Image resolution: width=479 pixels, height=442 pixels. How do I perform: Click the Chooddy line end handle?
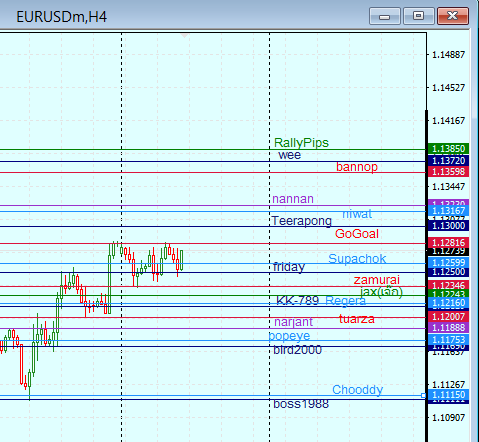423,395
